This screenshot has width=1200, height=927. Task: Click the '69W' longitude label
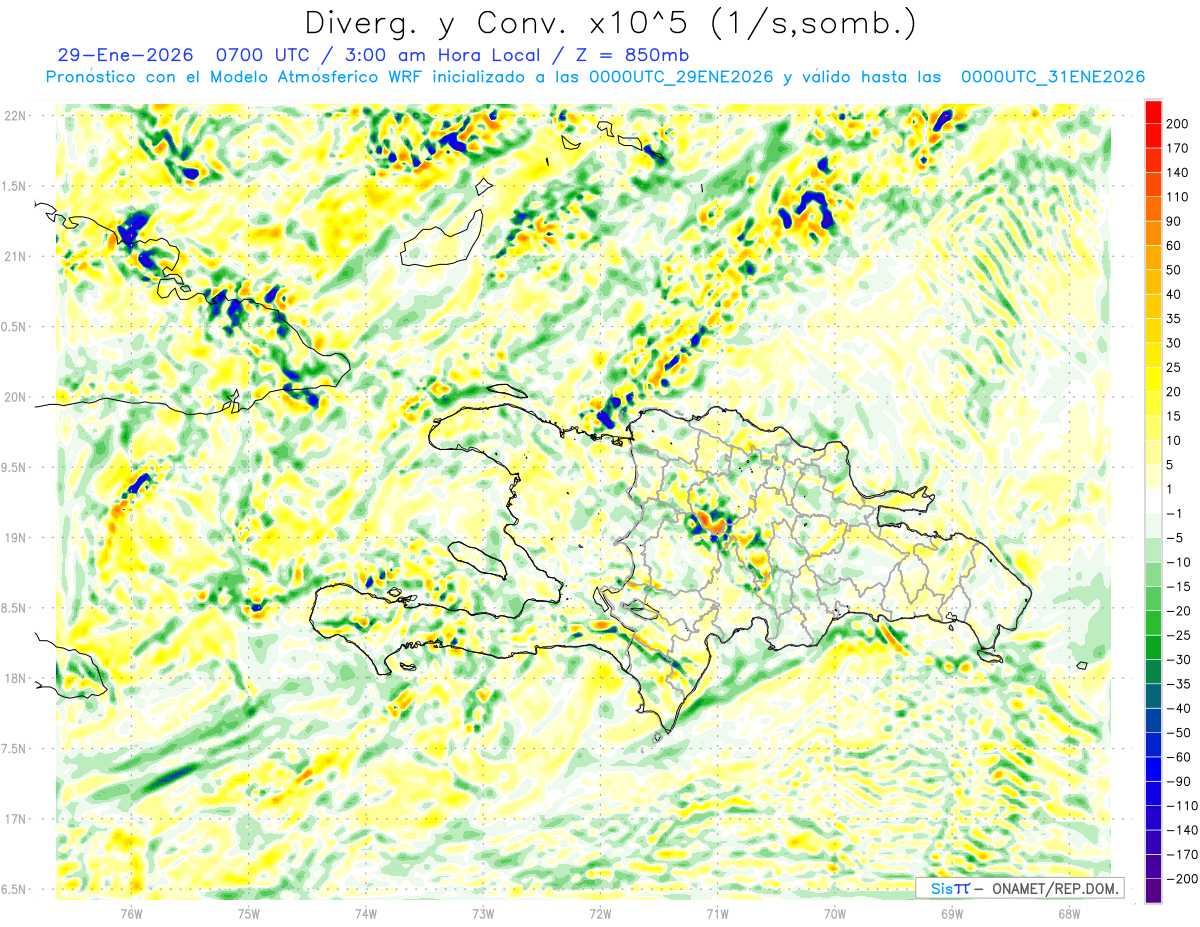(x=952, y=913)
